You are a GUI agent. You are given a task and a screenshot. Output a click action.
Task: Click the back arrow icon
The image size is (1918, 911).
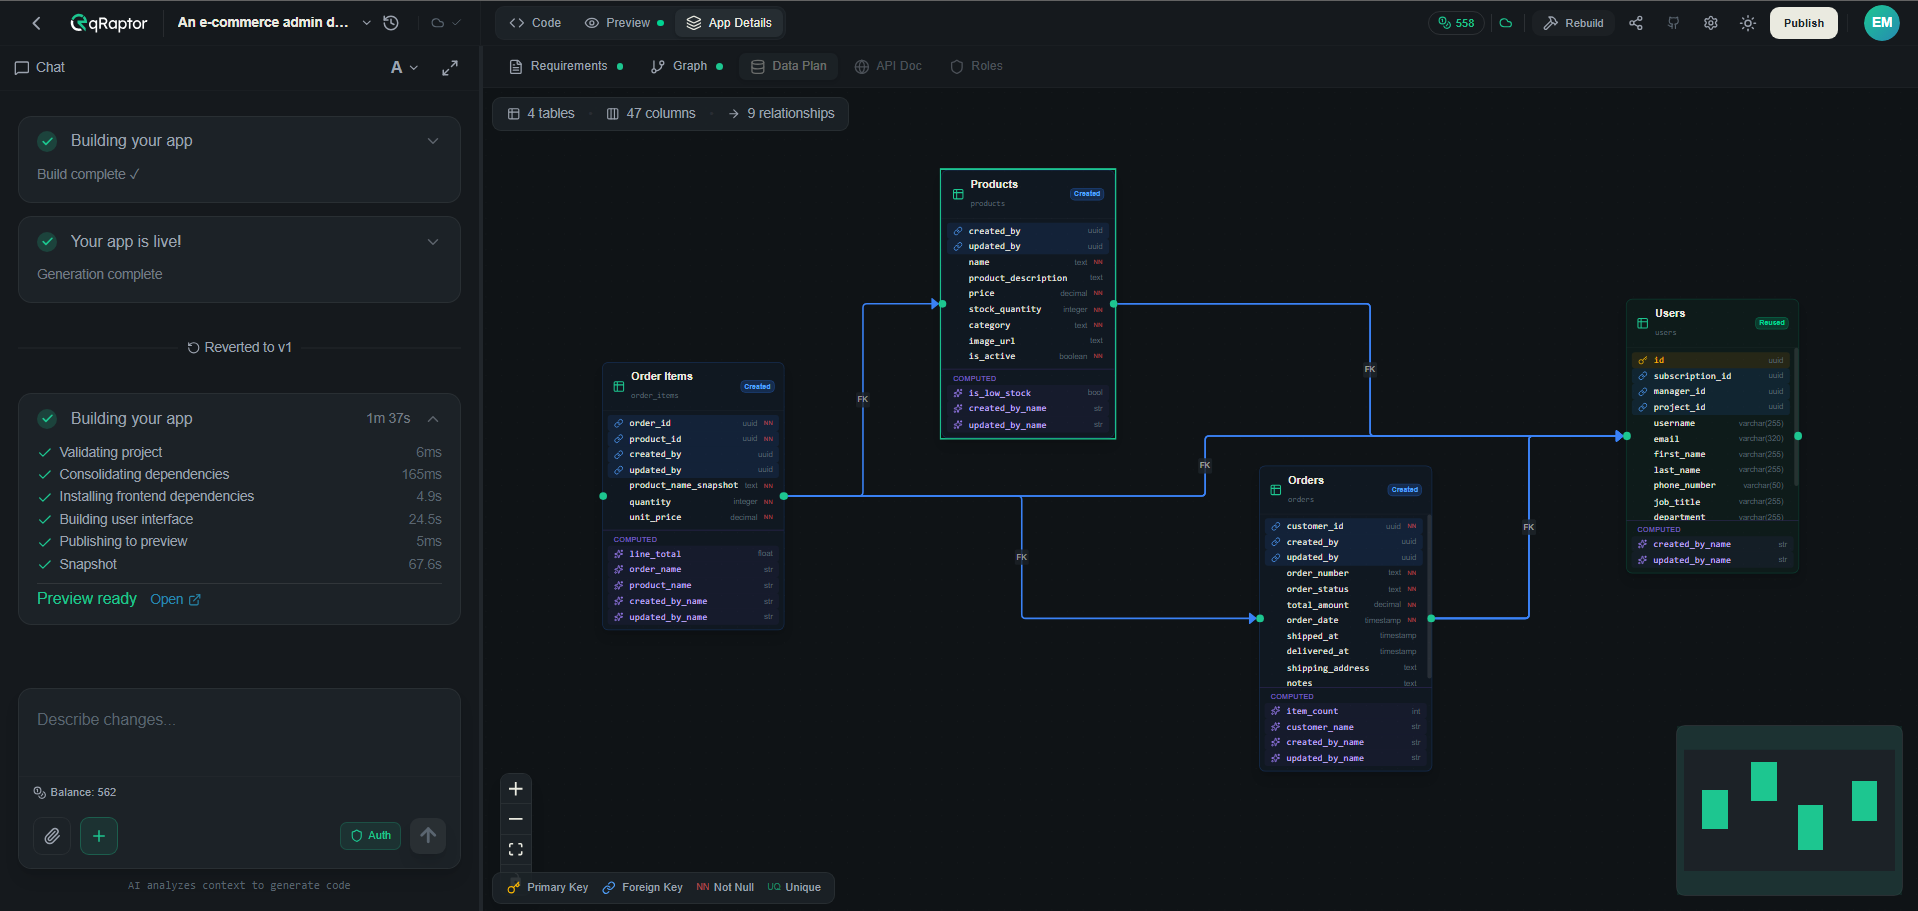36,23
